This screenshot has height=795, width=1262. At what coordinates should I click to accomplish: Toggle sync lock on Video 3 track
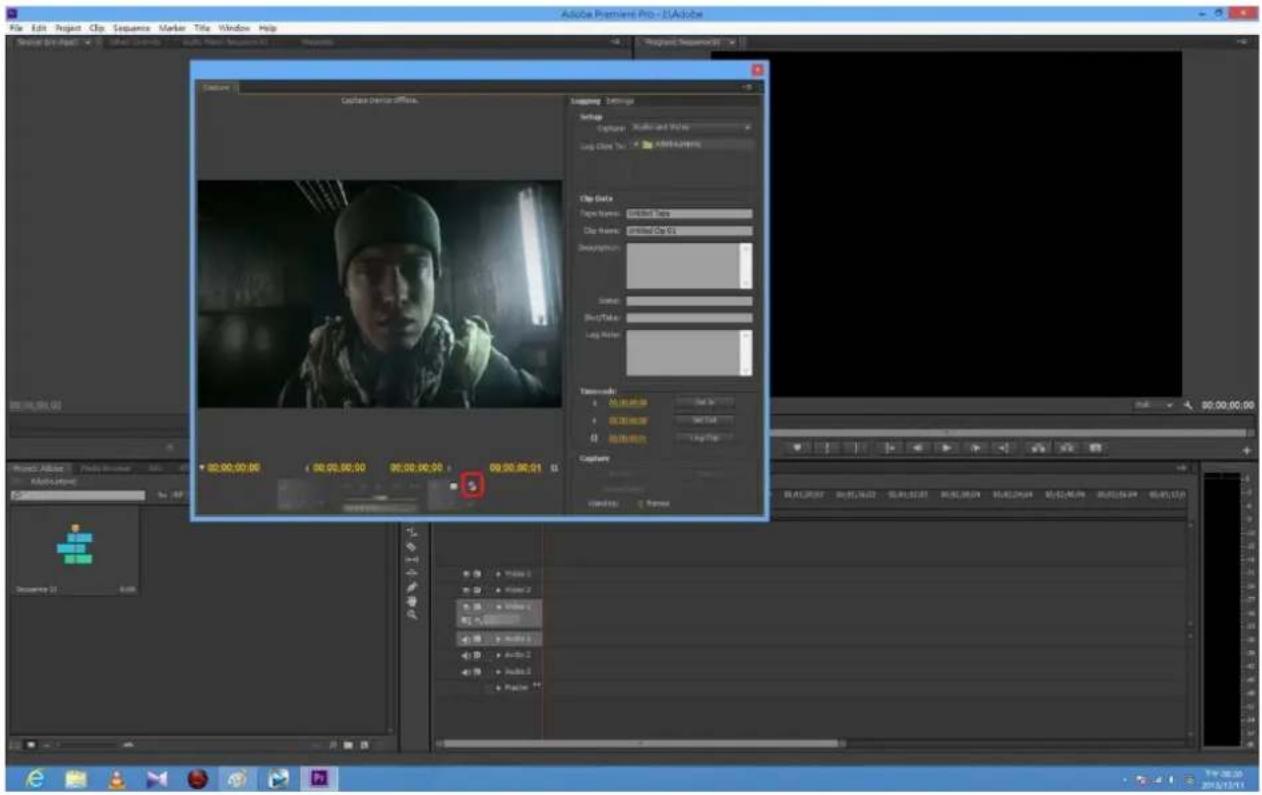(477, 574)
